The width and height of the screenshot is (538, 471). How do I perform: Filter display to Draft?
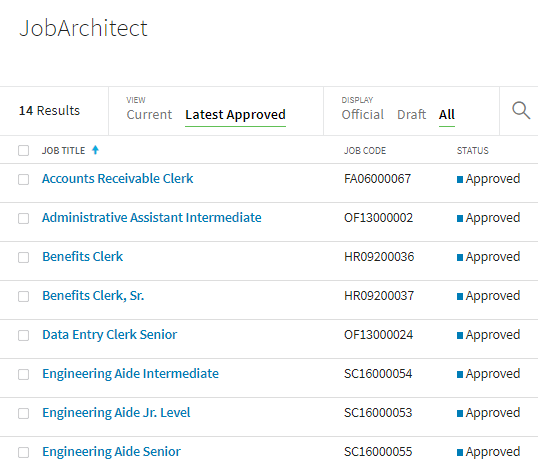[x=411, y=115]
